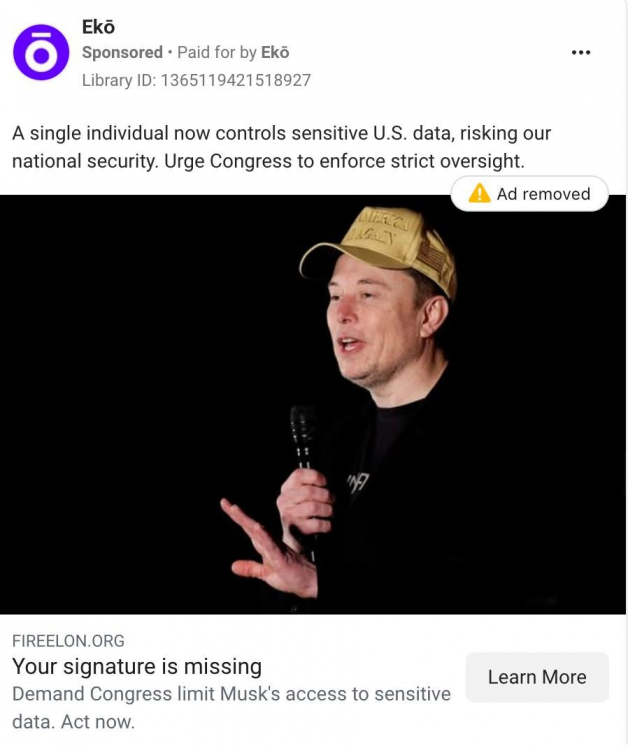Click the purple Ekō profile logo
Image resolution: width=628 pixels, height=750 pixels.
[41, 52]
